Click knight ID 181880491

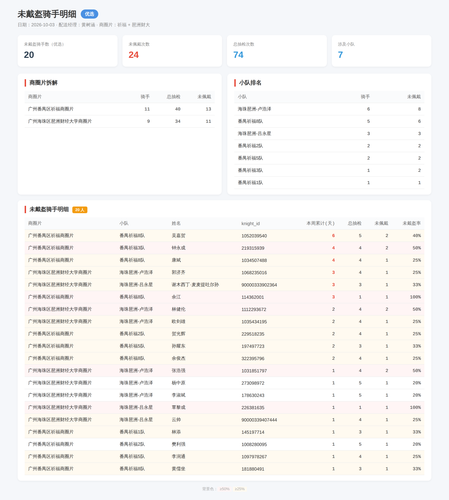pyautogui.click(x=253, y=469)
